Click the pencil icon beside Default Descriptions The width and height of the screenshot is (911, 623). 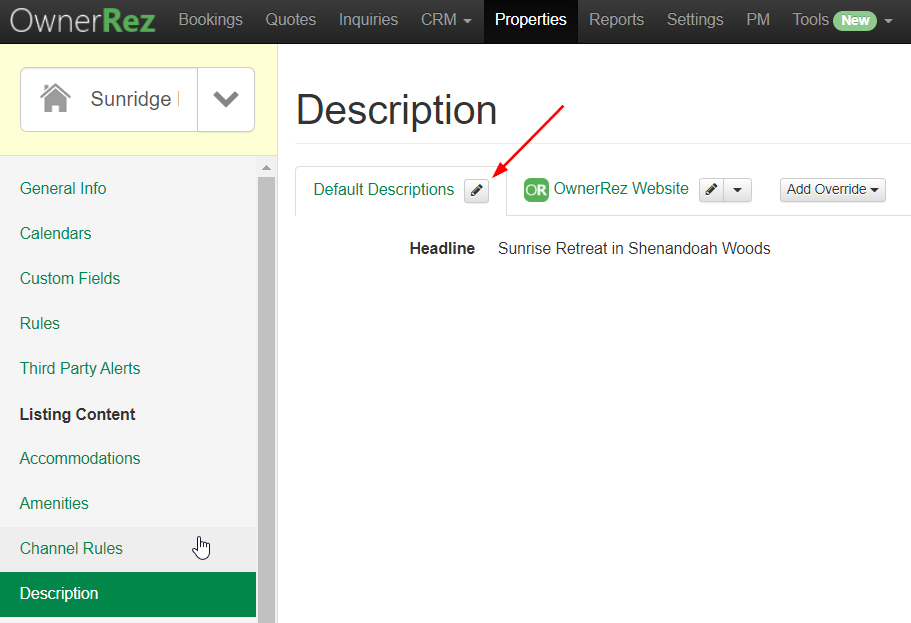coord(476,190)
